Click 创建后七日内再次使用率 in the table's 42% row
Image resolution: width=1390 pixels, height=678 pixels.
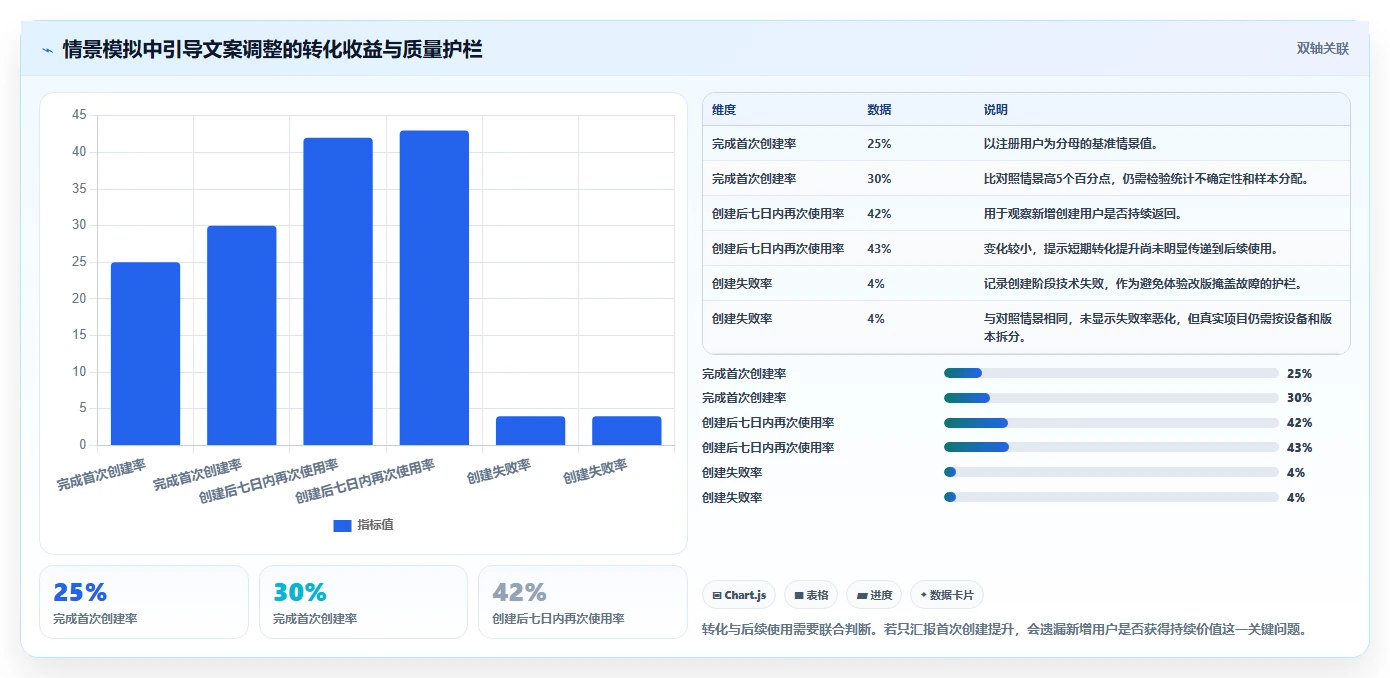click(778, 214)
